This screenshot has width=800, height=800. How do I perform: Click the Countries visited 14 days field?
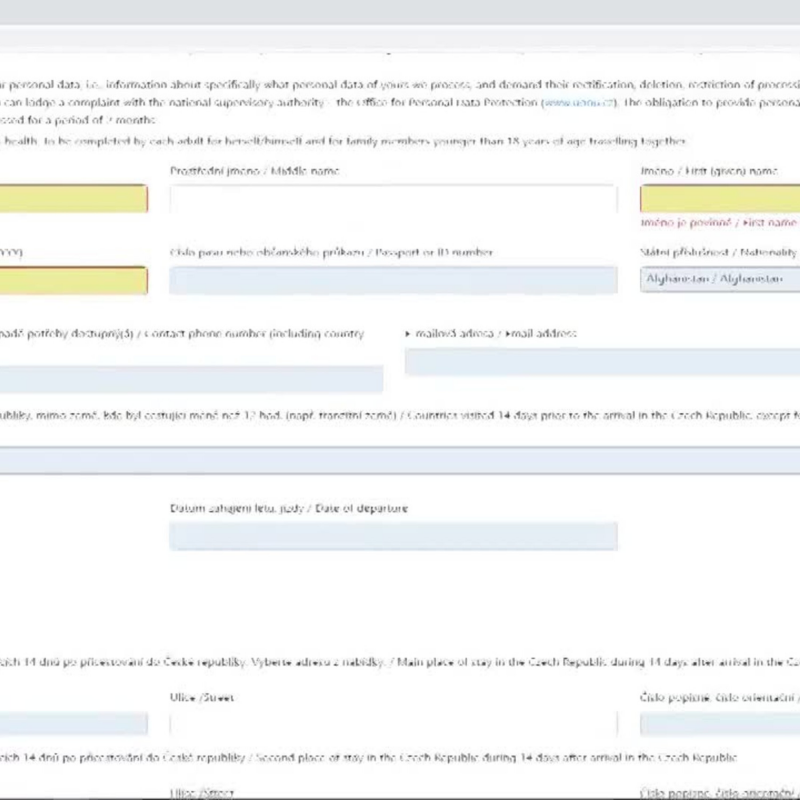pos(400,460)
